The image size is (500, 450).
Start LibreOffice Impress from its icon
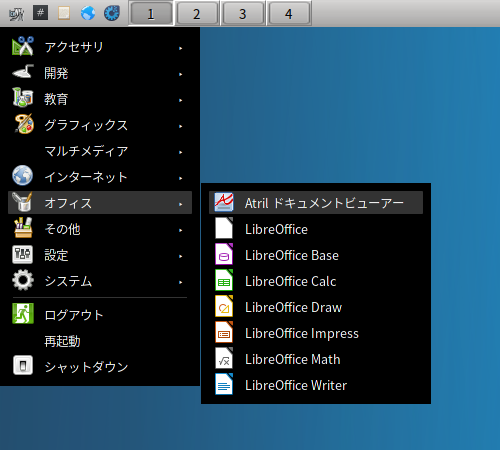pos(224,333)
